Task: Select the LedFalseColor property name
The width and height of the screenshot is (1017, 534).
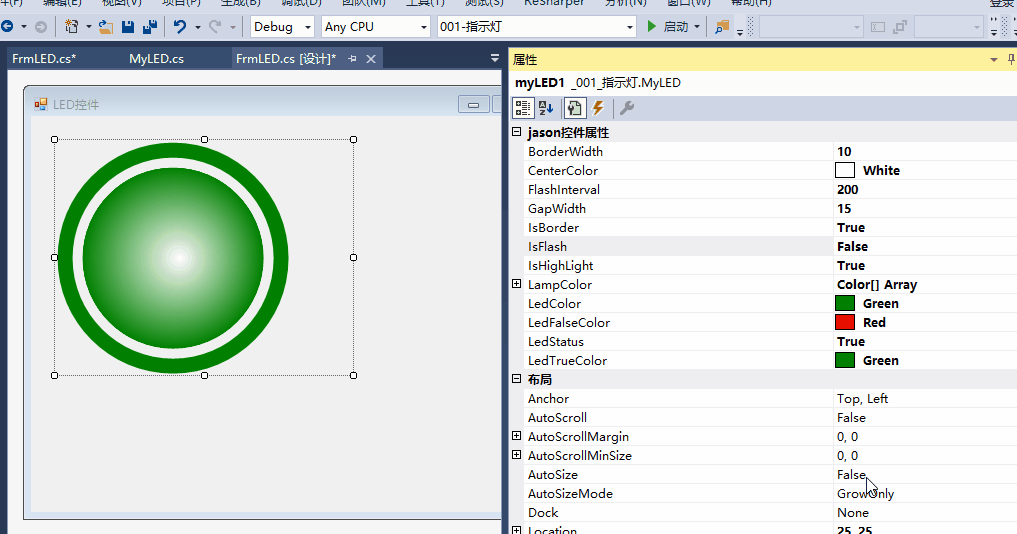Action: 569,322
